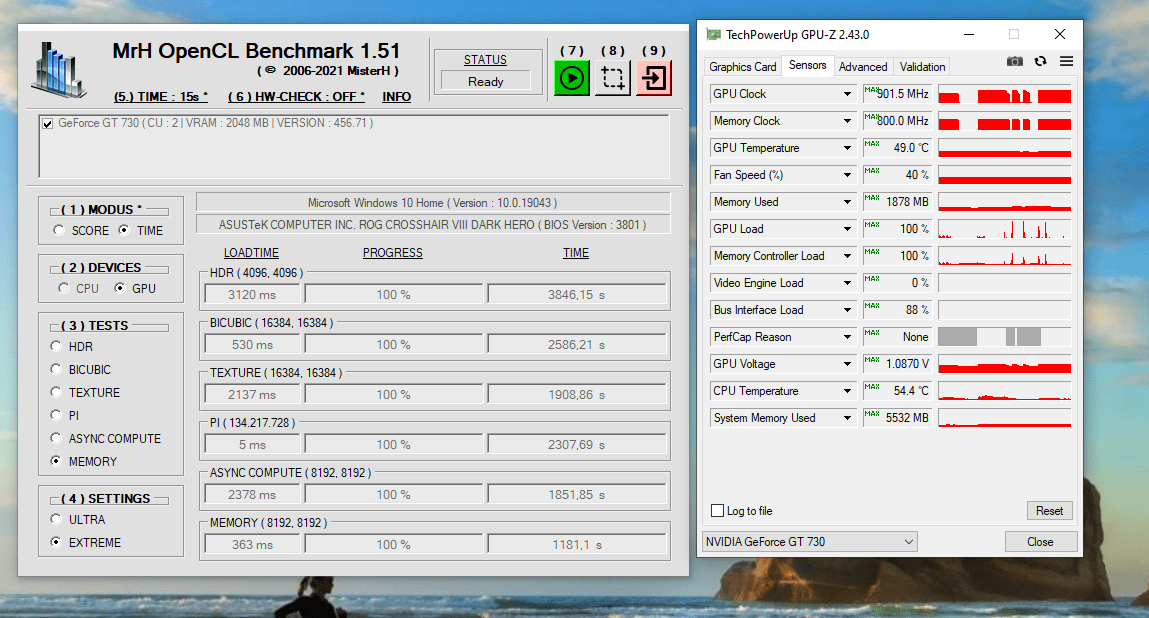Enable the Log to file checkbox
This screenshot has width=1149, height=618.
tap(717, 511)
